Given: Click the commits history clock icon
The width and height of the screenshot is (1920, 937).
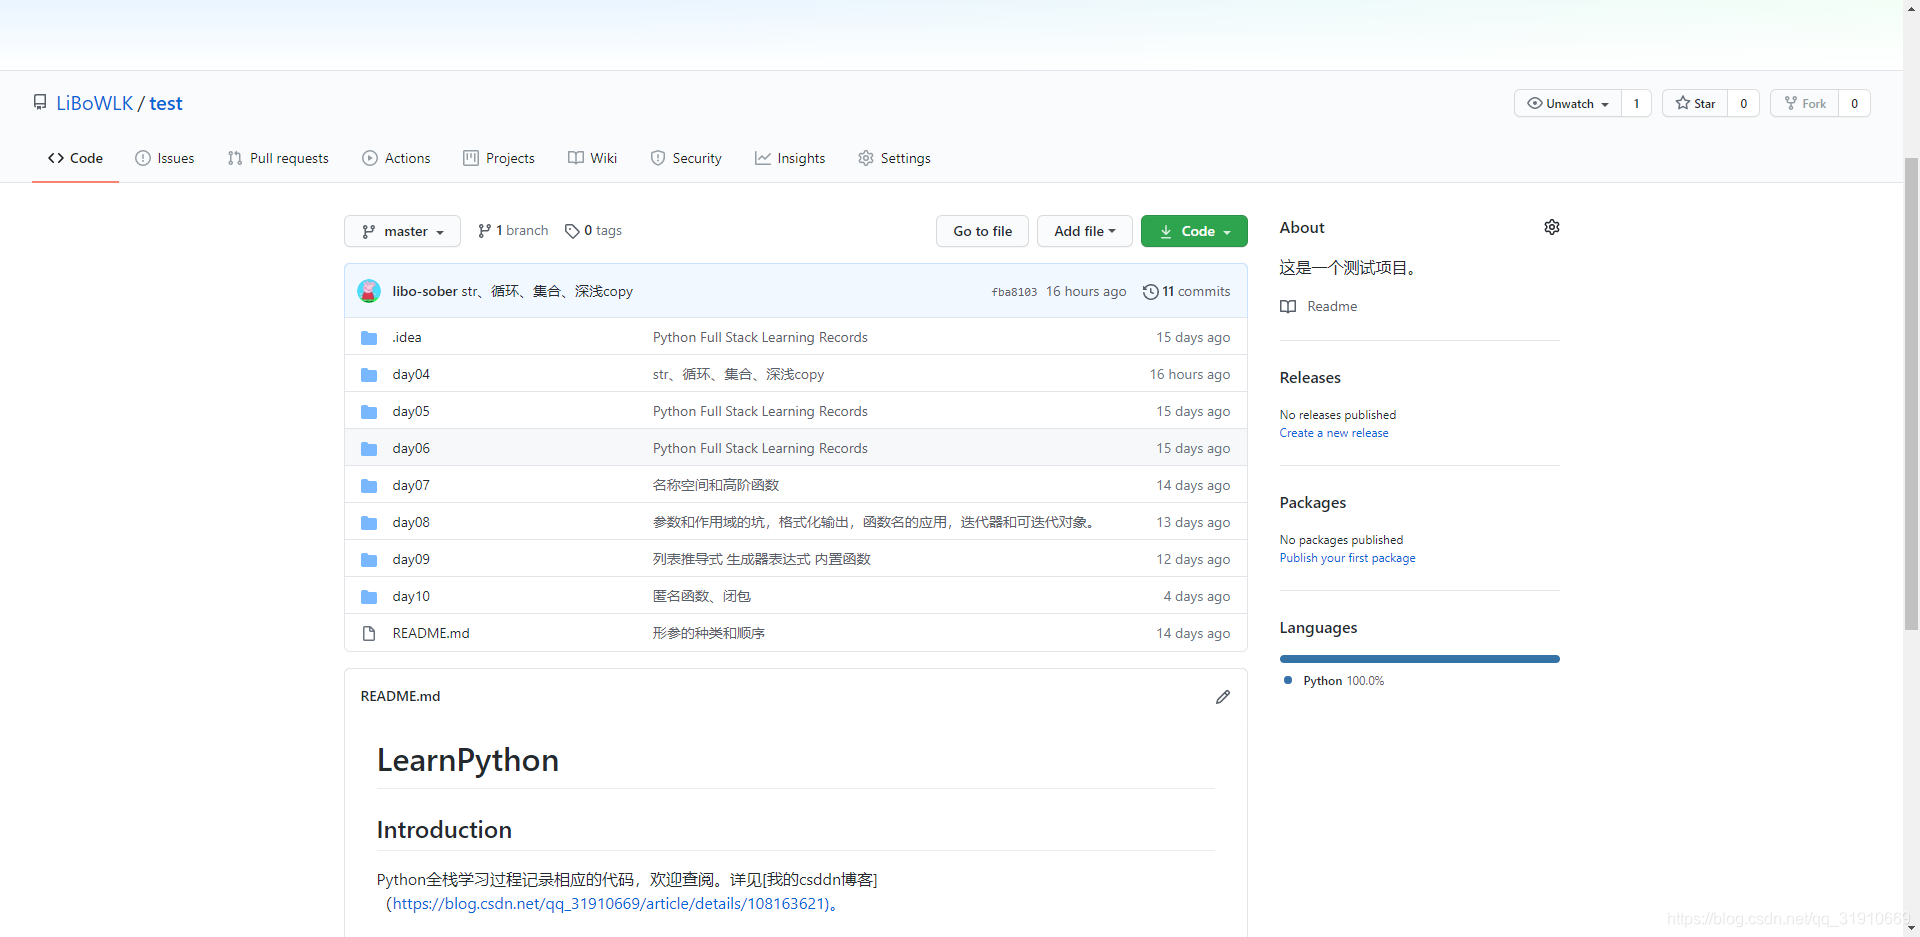Looking at the screenshot, I should click(x=1151, y=292).
